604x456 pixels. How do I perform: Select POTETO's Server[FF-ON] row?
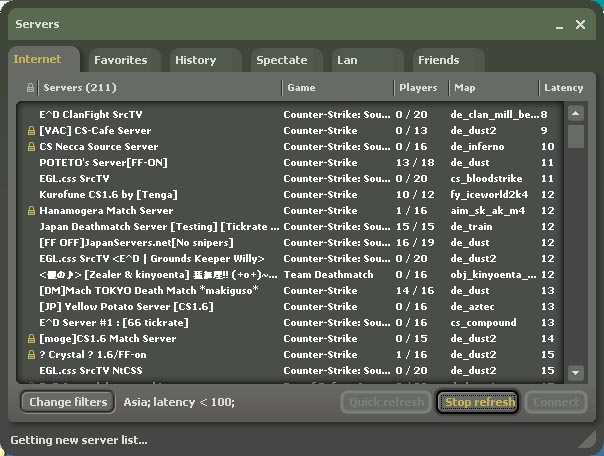coord(290,163)
